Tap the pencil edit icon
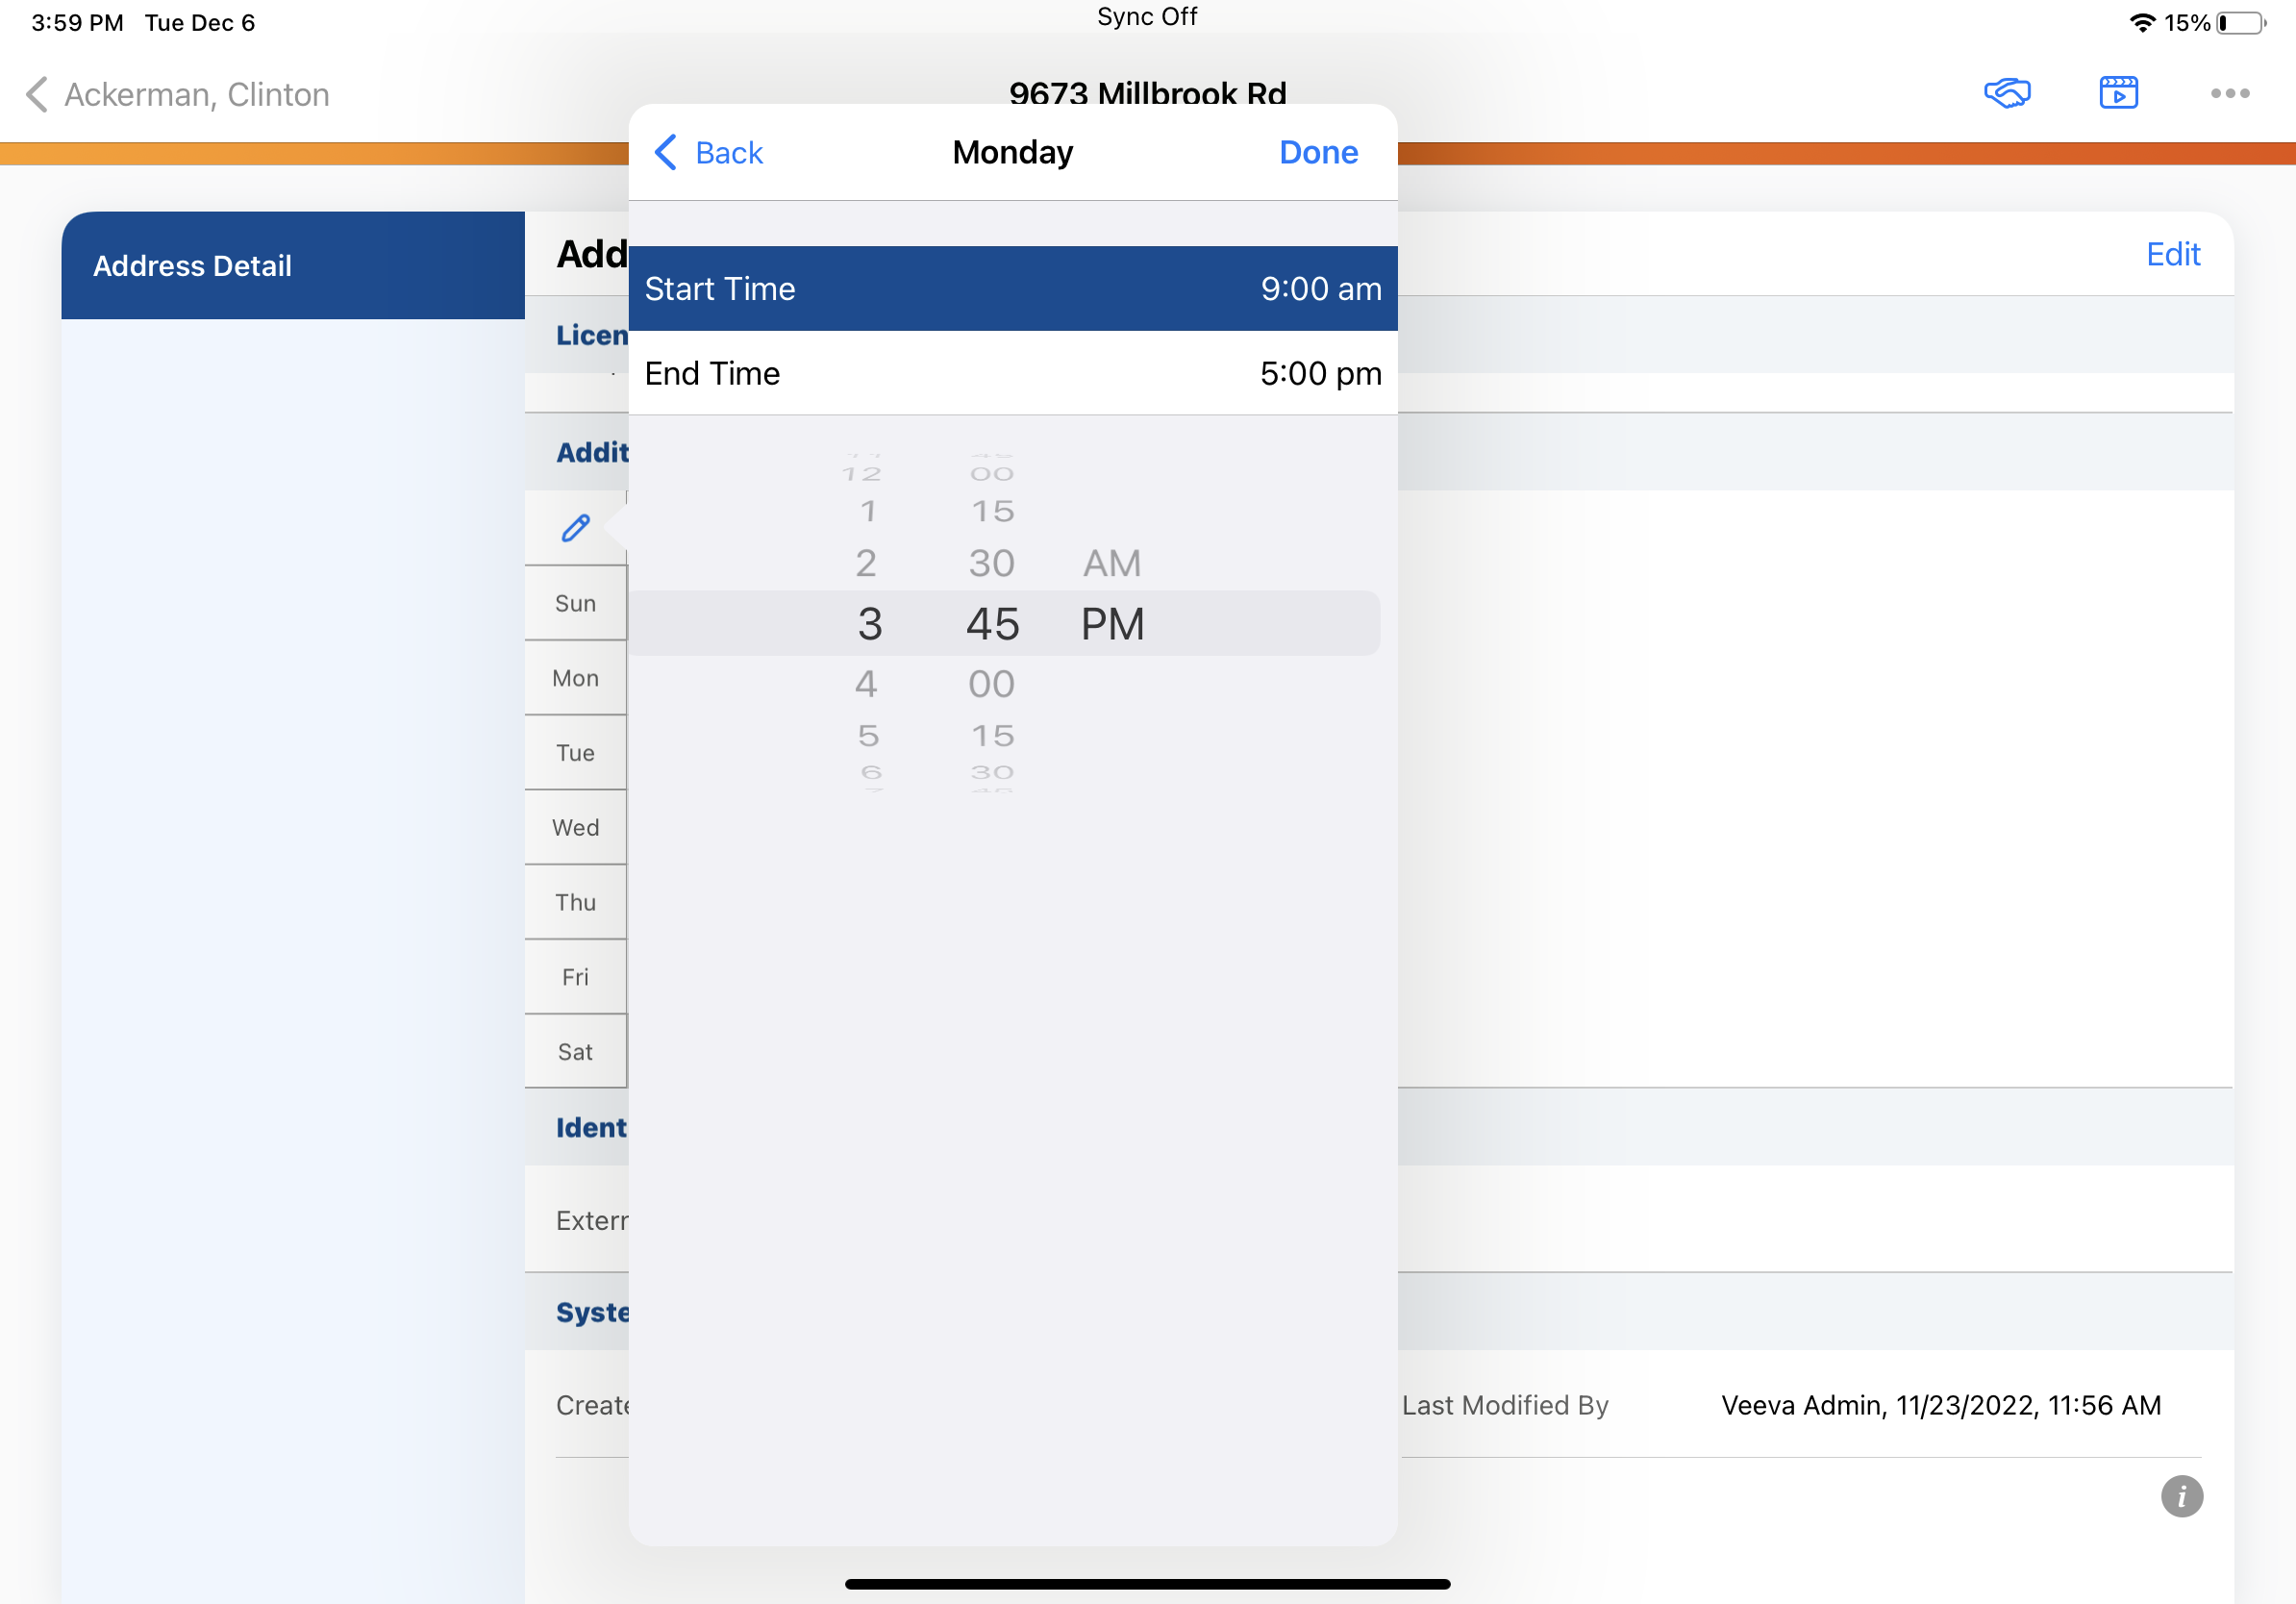Viewport: 2296px width, 1604px height. pos(576,527)
